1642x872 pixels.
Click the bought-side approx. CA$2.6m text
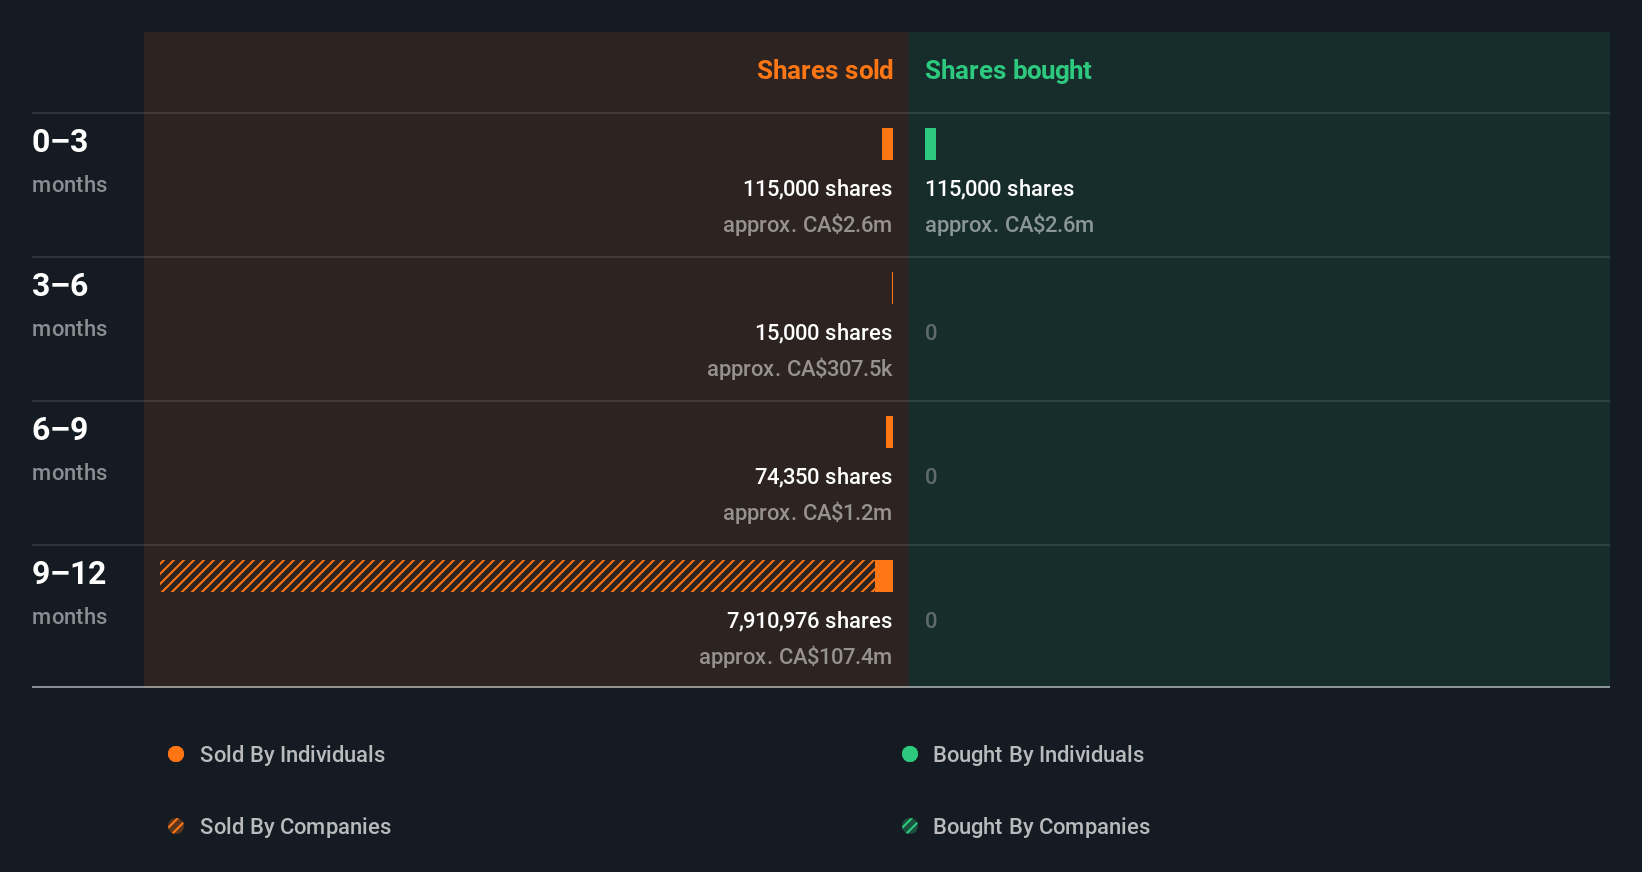pyautogui.click(x=1009, y=224)
